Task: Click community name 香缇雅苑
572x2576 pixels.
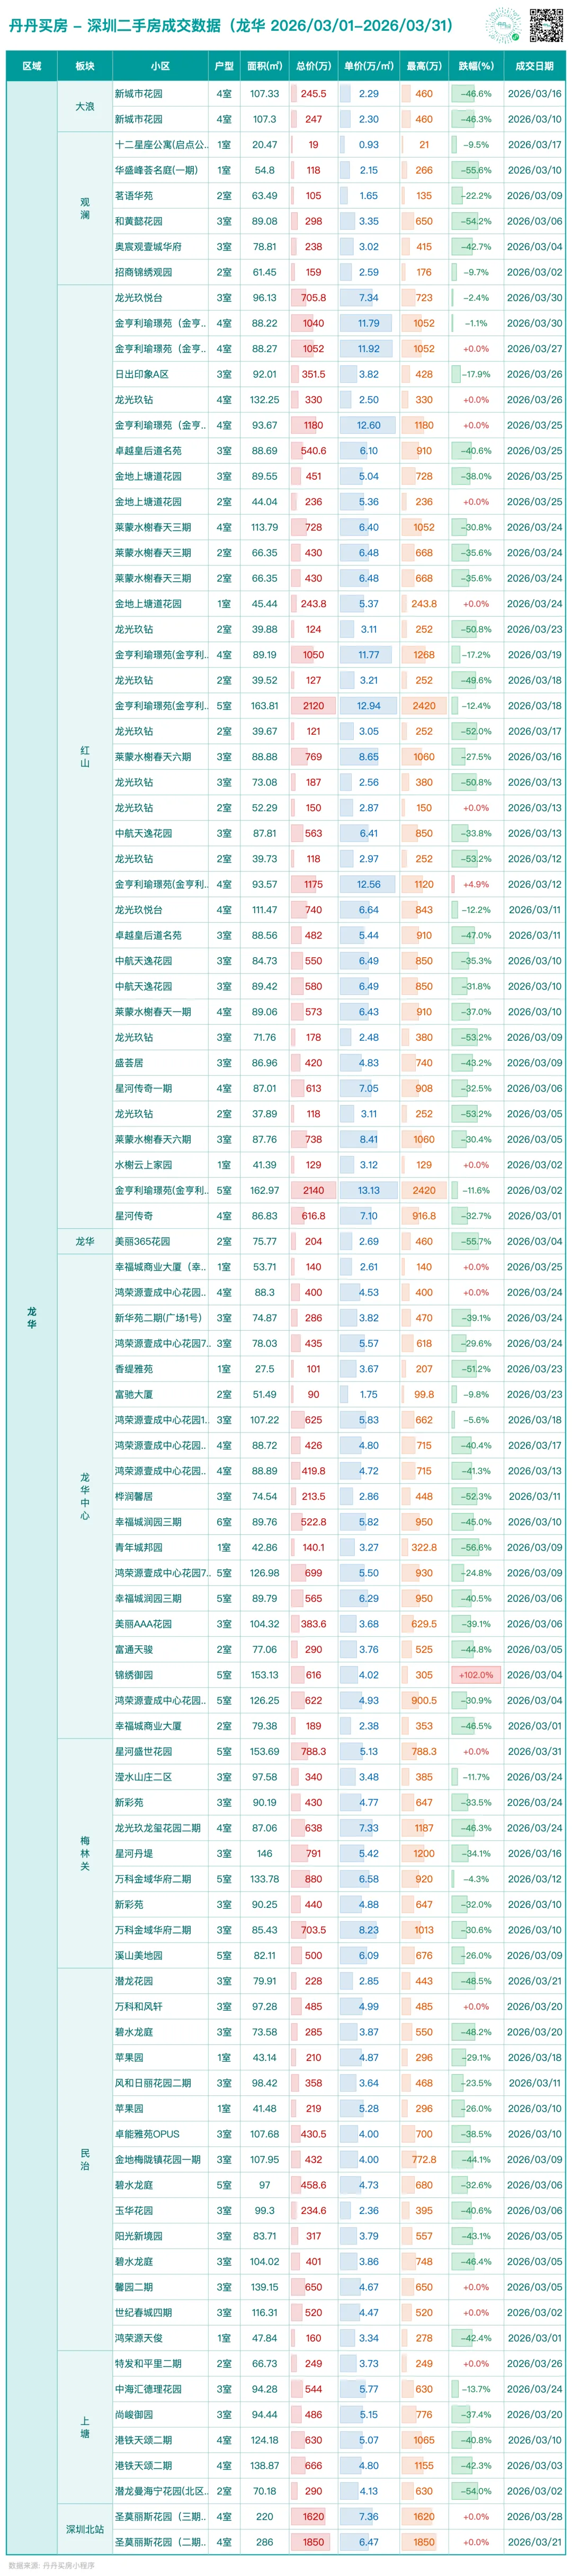Action: pyautogui.click(x=134, y=1369)
